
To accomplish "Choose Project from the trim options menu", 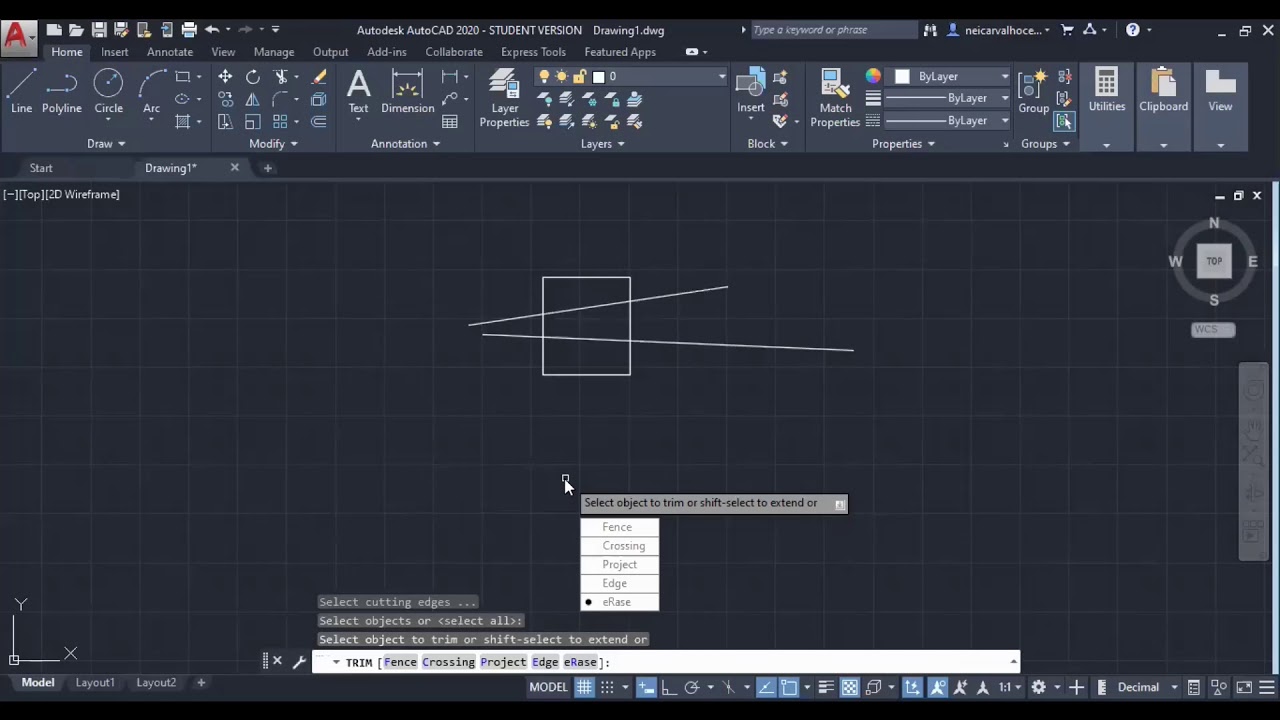I will click(620, 565).
